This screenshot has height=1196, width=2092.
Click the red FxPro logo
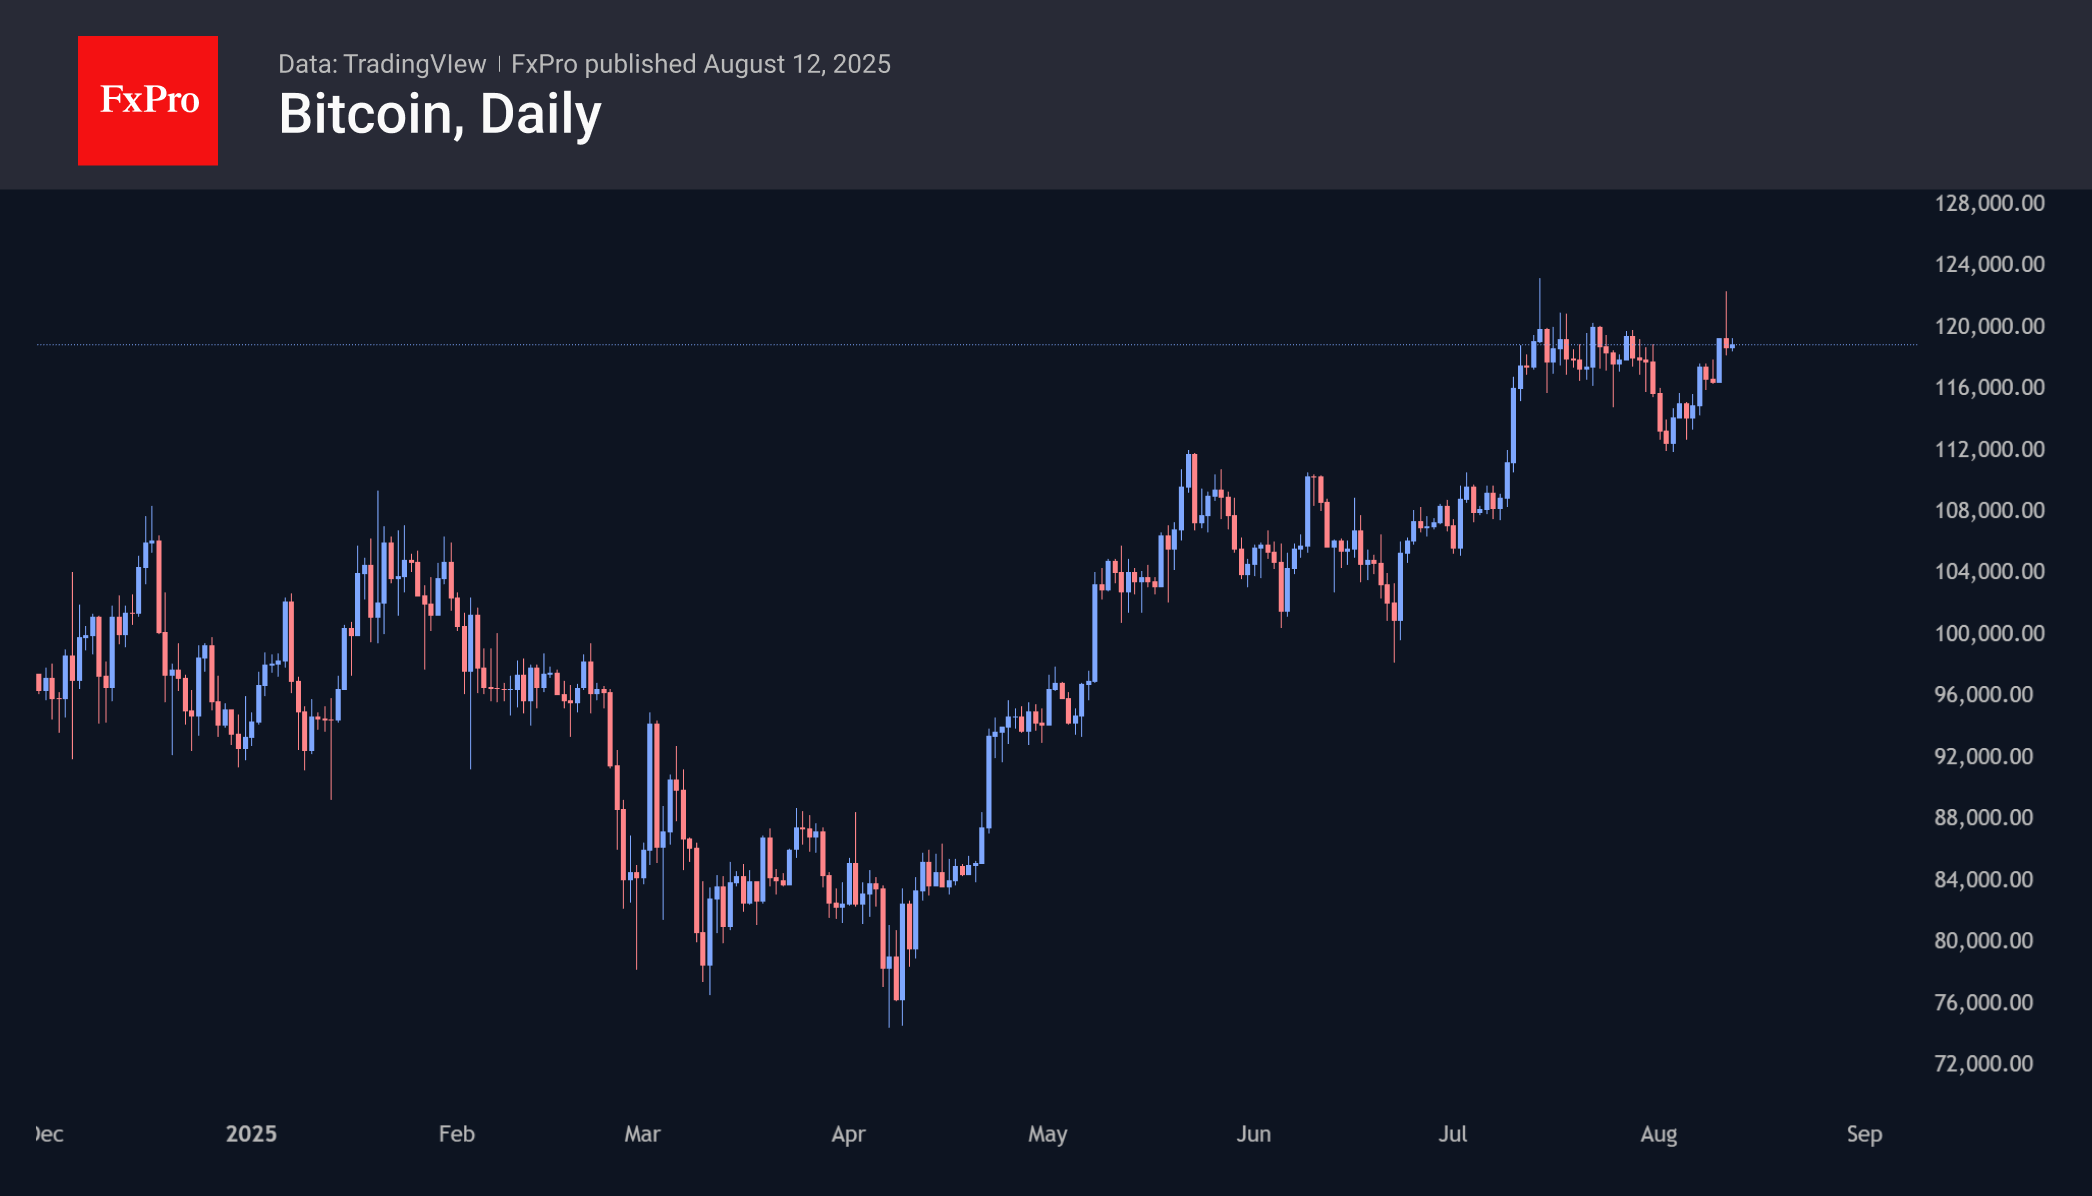point(148,100)
